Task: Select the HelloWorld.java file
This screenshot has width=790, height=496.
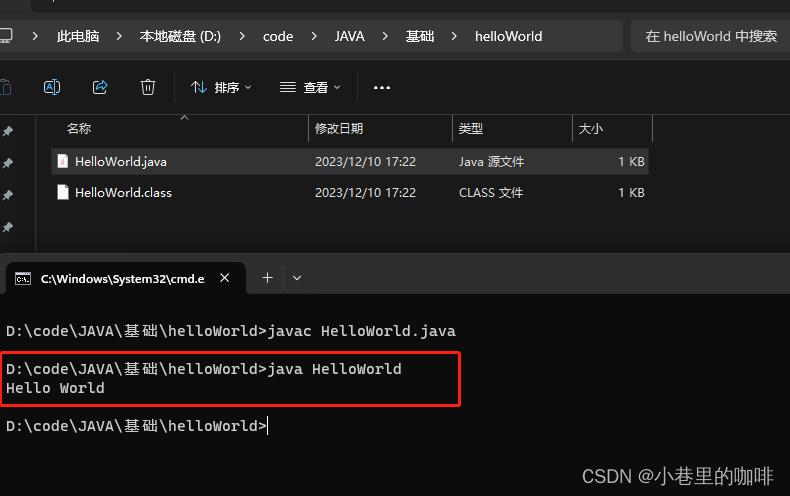Action: tap(350, 161)
